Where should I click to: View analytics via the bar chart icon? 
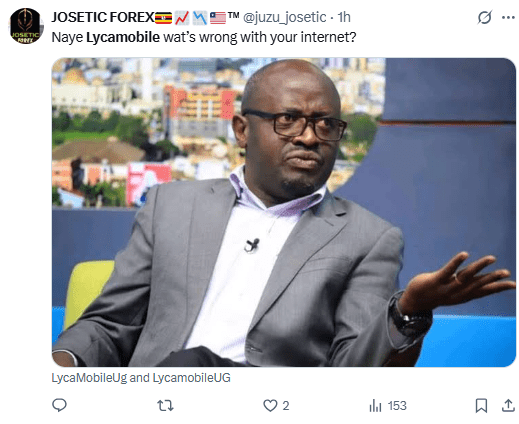click(x=375, y=406)
